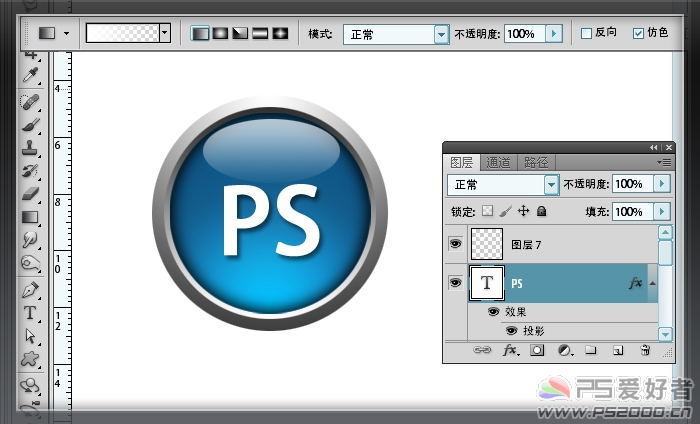This screenshot has width=700, height=424.
Task: Create new adjustment layer
Action: tap(565, 350)
